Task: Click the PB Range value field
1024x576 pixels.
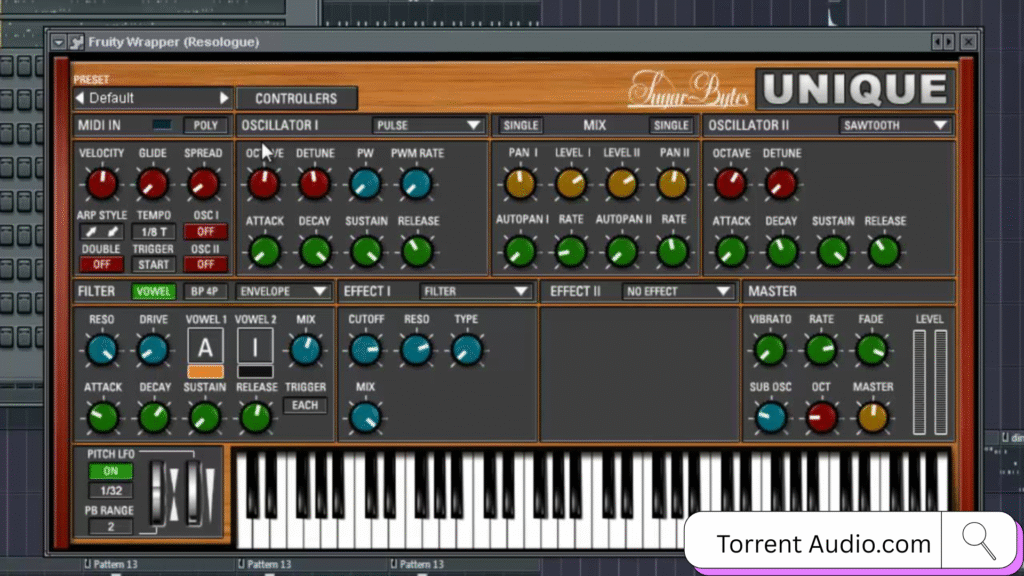Action: pos(110,527)
